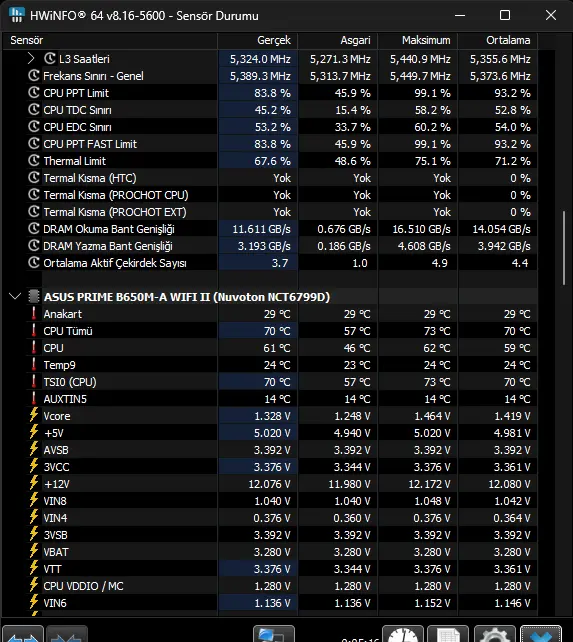Click the 1.328 V current Vcore value
Screen dimensions: 573x642
pyautogui.click(x=272, y=416)
